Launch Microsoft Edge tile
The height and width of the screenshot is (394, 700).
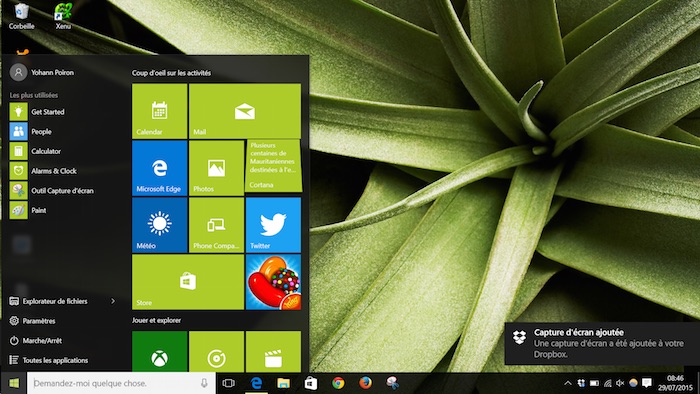pos(159,168)
